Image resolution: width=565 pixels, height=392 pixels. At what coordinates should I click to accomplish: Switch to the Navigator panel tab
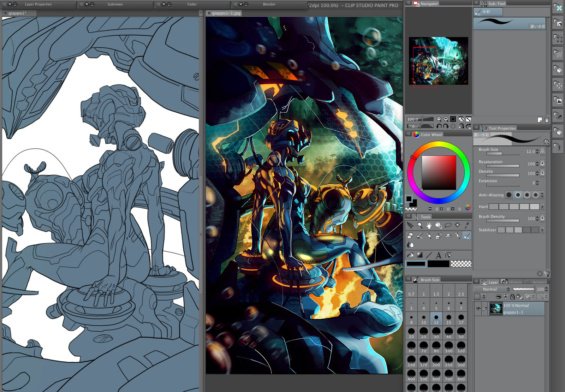(426, 4)
